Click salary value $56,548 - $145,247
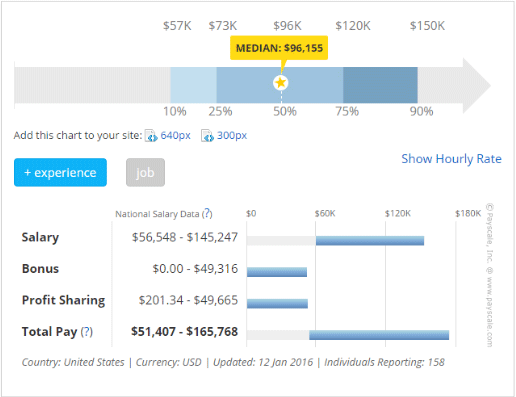Viewport: 516px width, 397px height. click(x=185, y=237)
